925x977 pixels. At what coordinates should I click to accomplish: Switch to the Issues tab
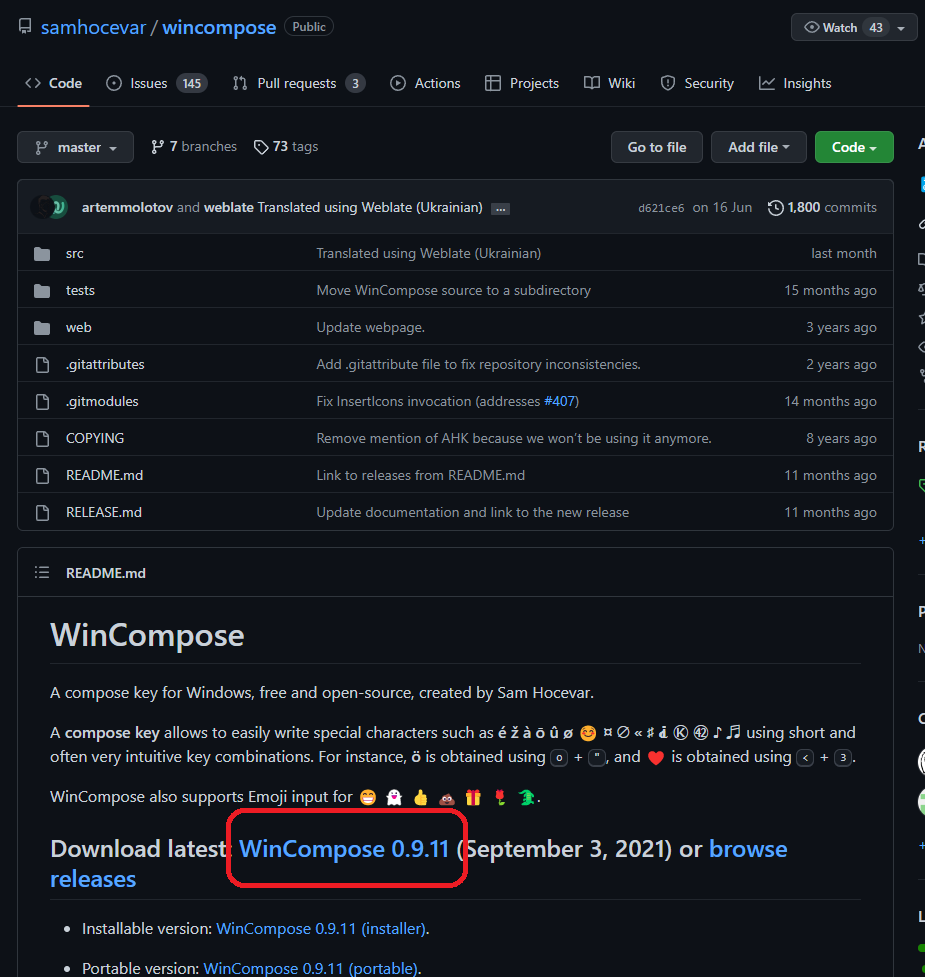click(156, 83)
